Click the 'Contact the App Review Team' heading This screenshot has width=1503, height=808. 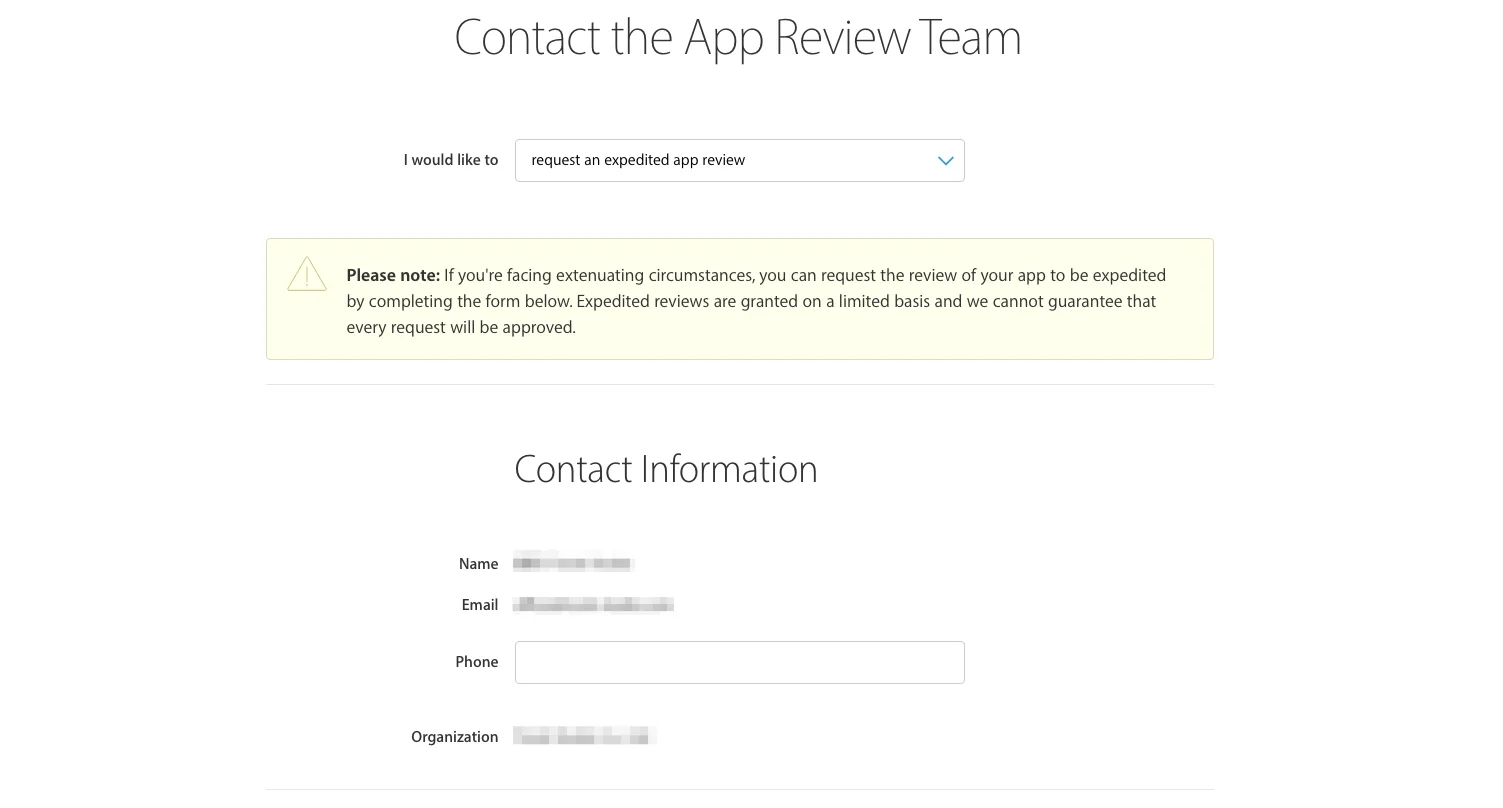(738, 38)
